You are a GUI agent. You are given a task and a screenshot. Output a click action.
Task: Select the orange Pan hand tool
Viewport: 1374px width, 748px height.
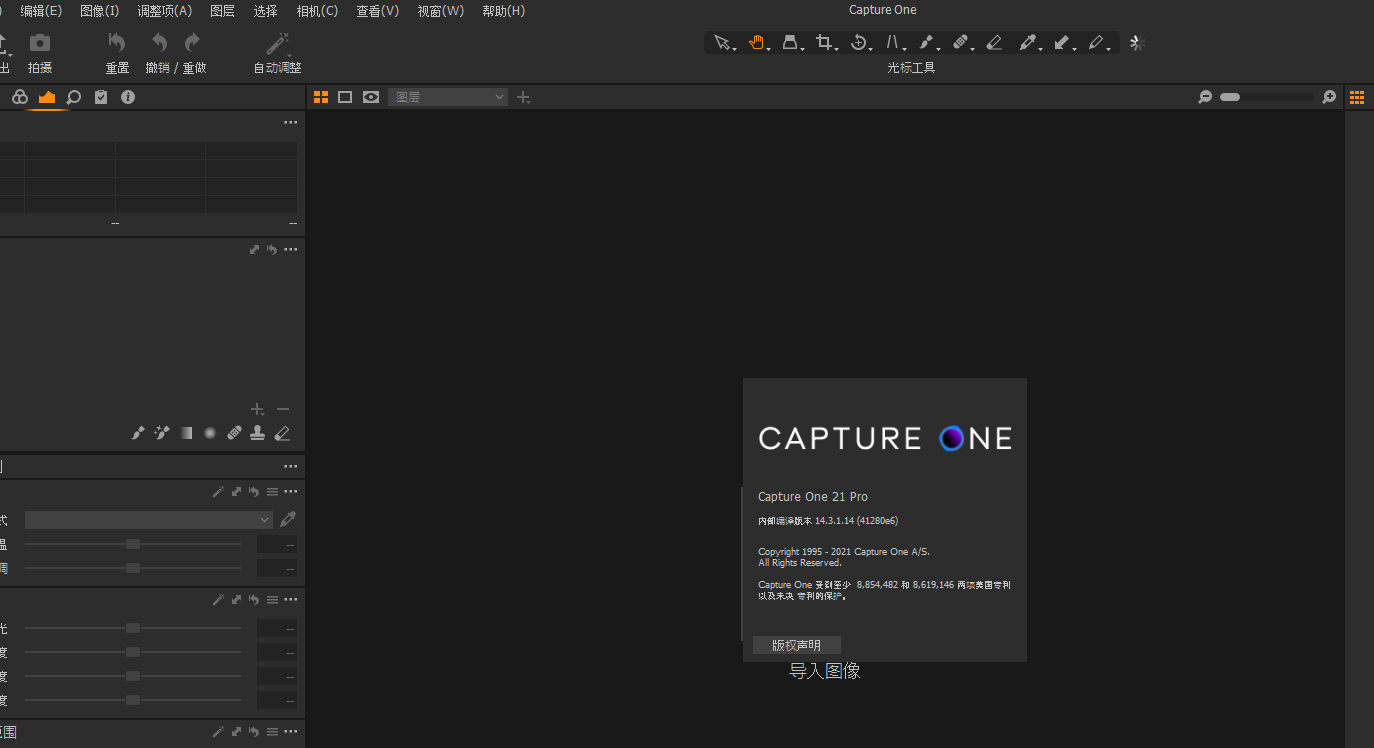(757, 42)
